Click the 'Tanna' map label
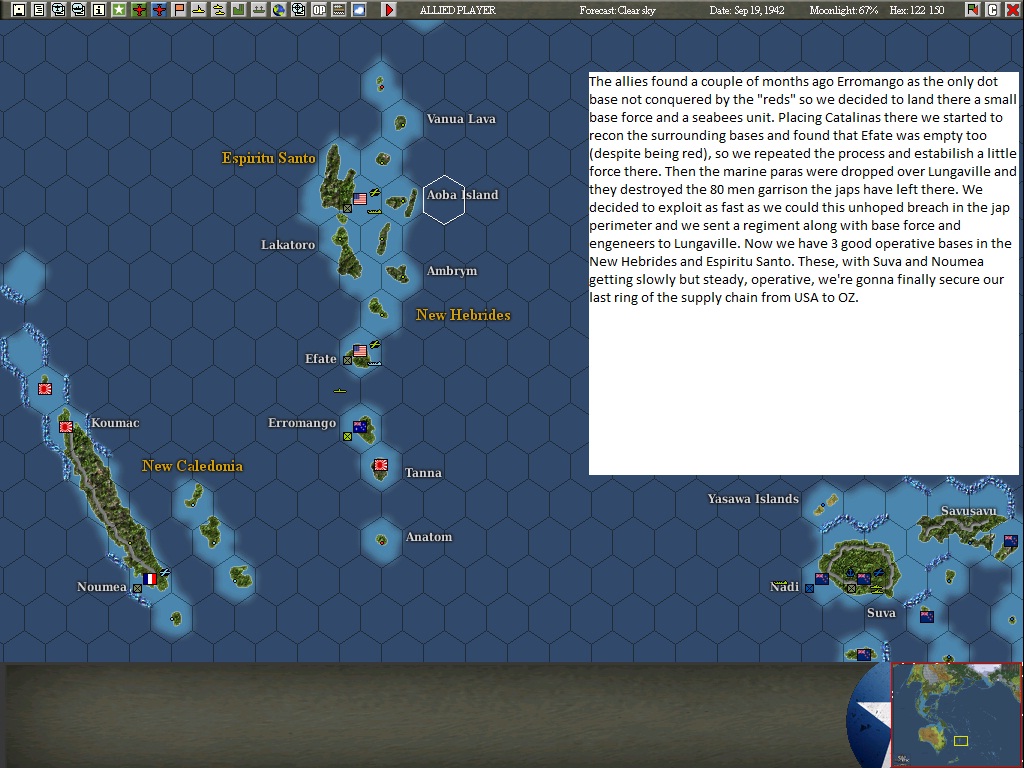This screenshot has width=1024, height=783. (423, 473)
